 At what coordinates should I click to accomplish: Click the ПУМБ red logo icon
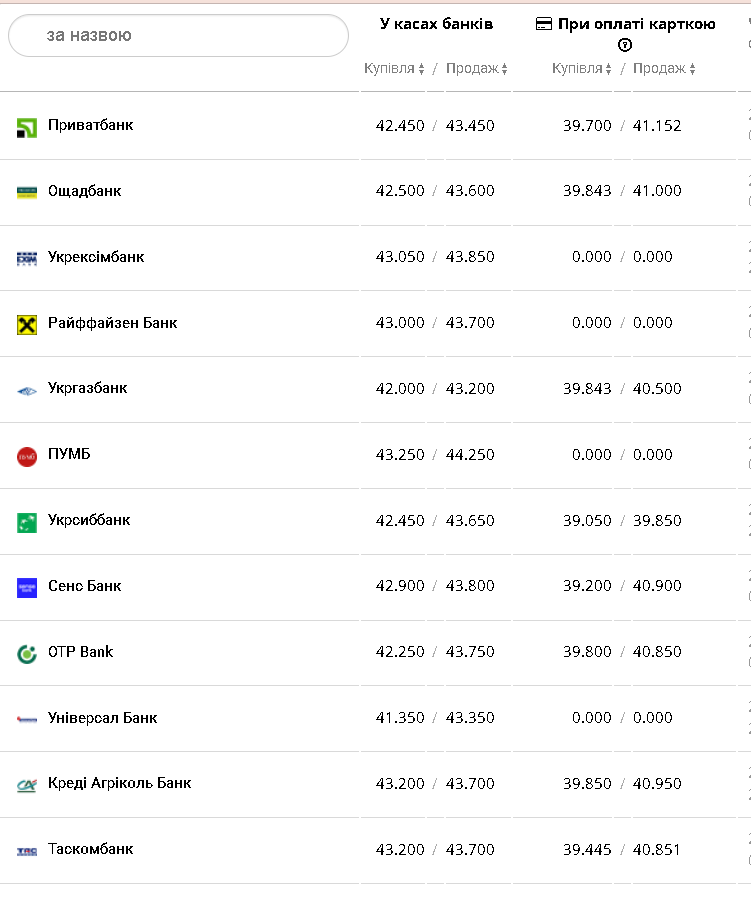point(27,456)
